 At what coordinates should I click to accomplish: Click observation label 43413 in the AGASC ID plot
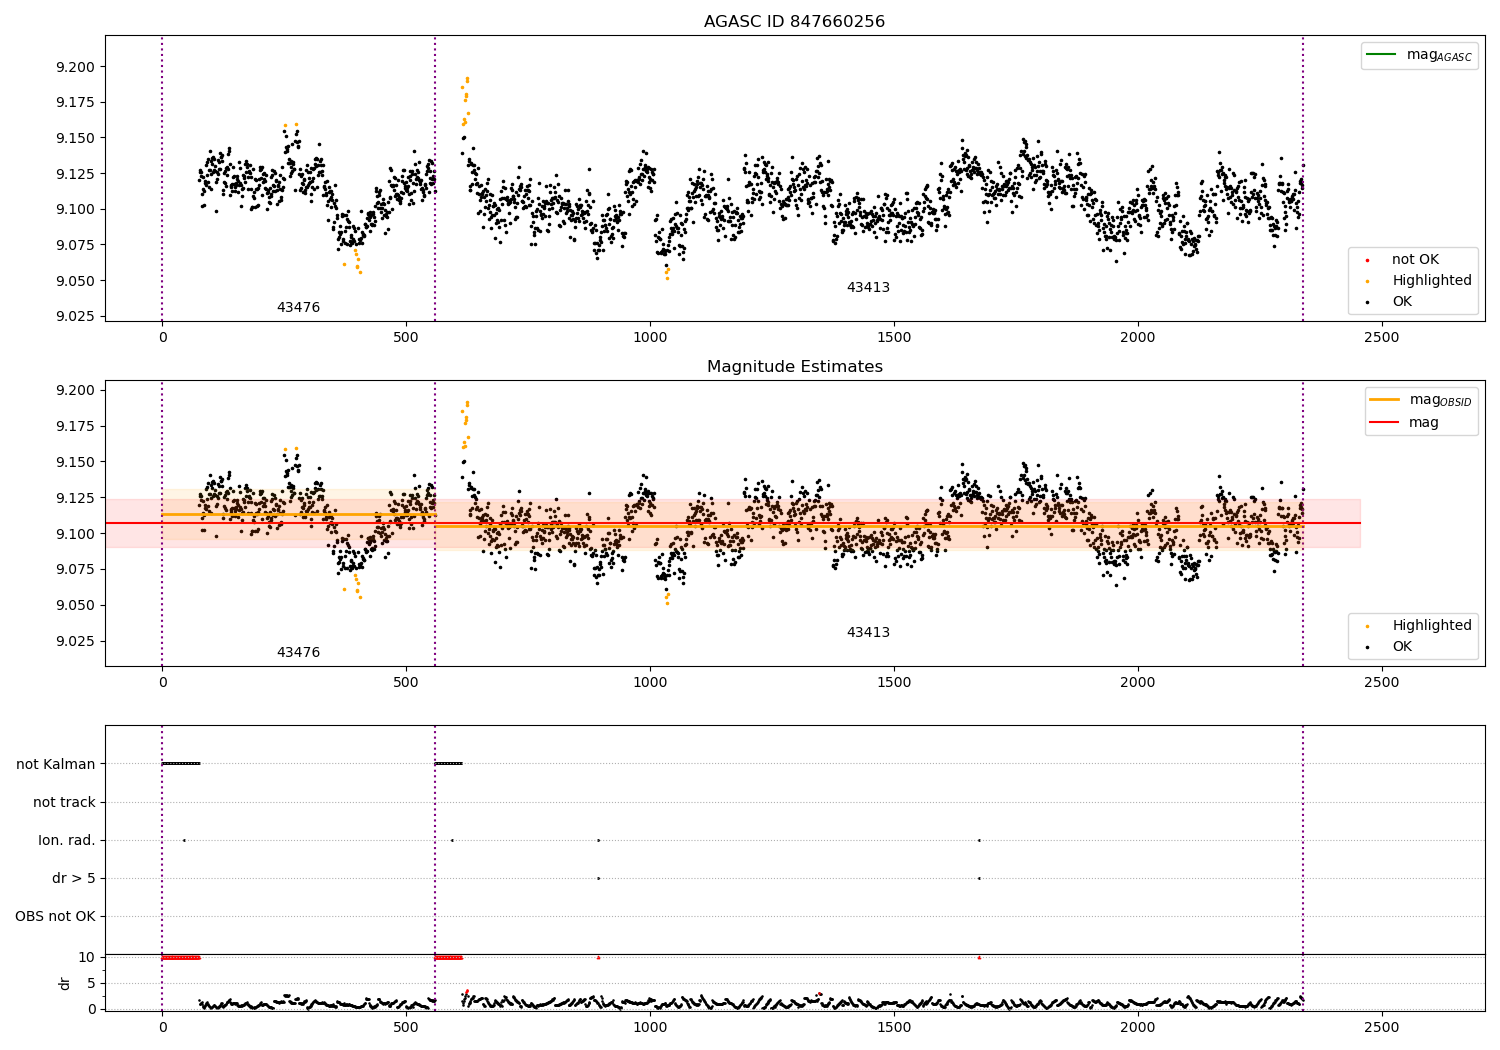point(868,288)
